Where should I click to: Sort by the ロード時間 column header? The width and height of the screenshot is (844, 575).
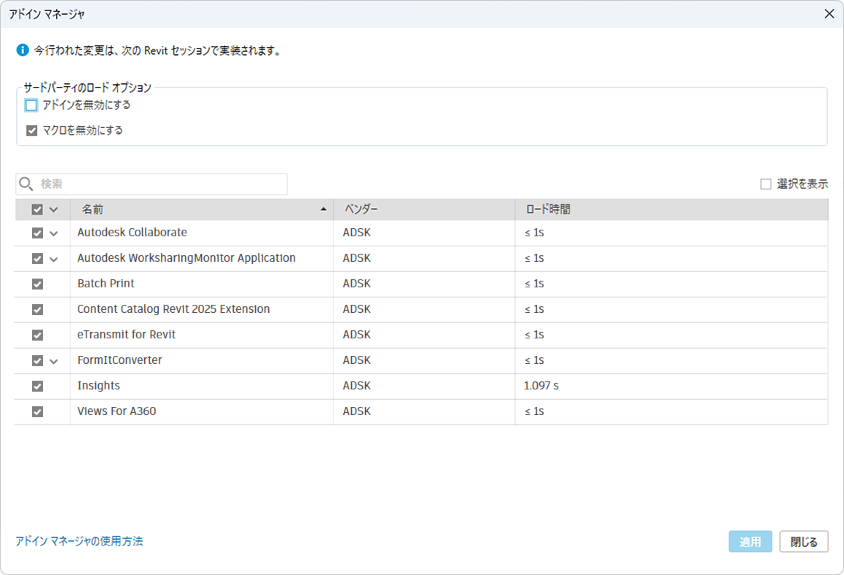671,209
